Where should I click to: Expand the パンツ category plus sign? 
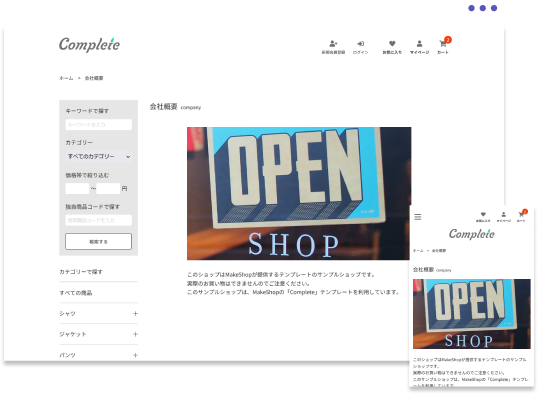[135, 355]
